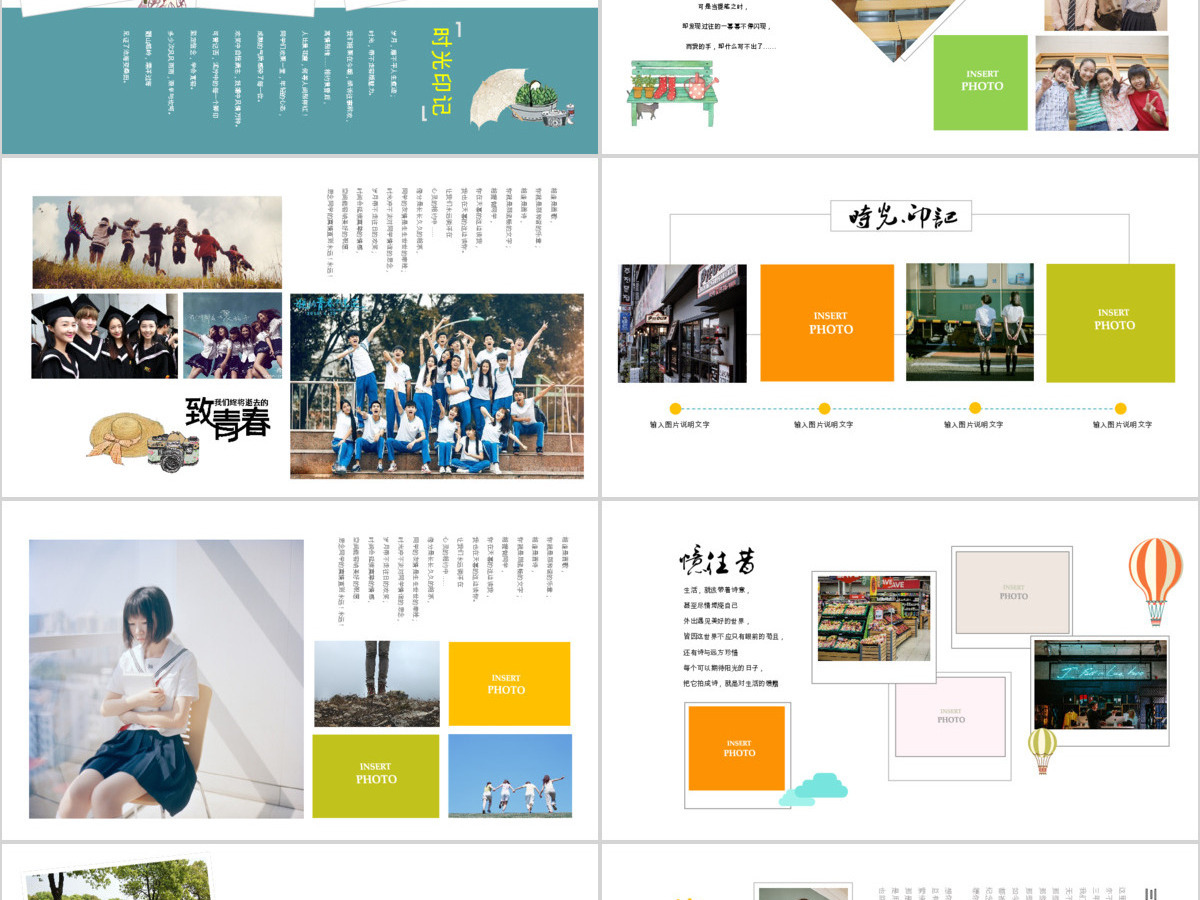Select caption 输入图片说明文字 under the olive placeholder

(1122, 425)
